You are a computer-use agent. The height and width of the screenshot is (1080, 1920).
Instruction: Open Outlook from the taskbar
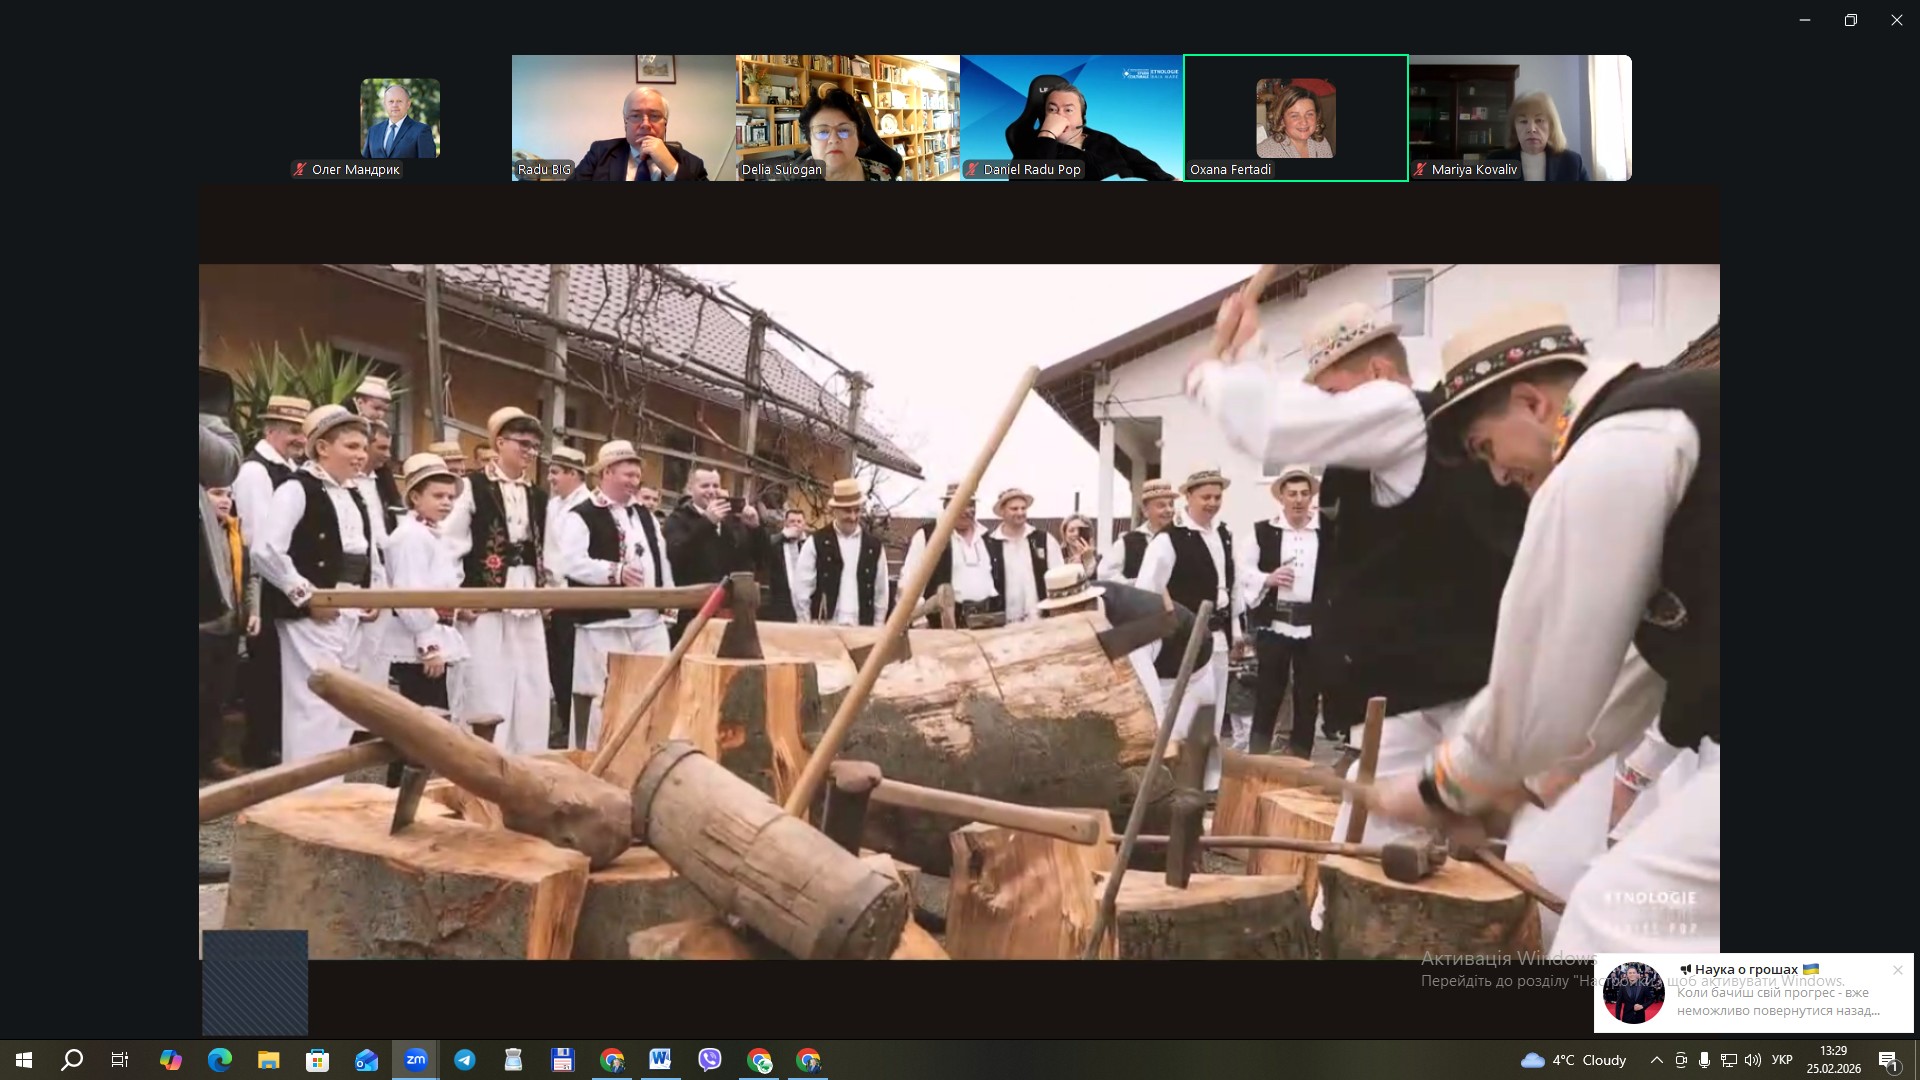366,1060
